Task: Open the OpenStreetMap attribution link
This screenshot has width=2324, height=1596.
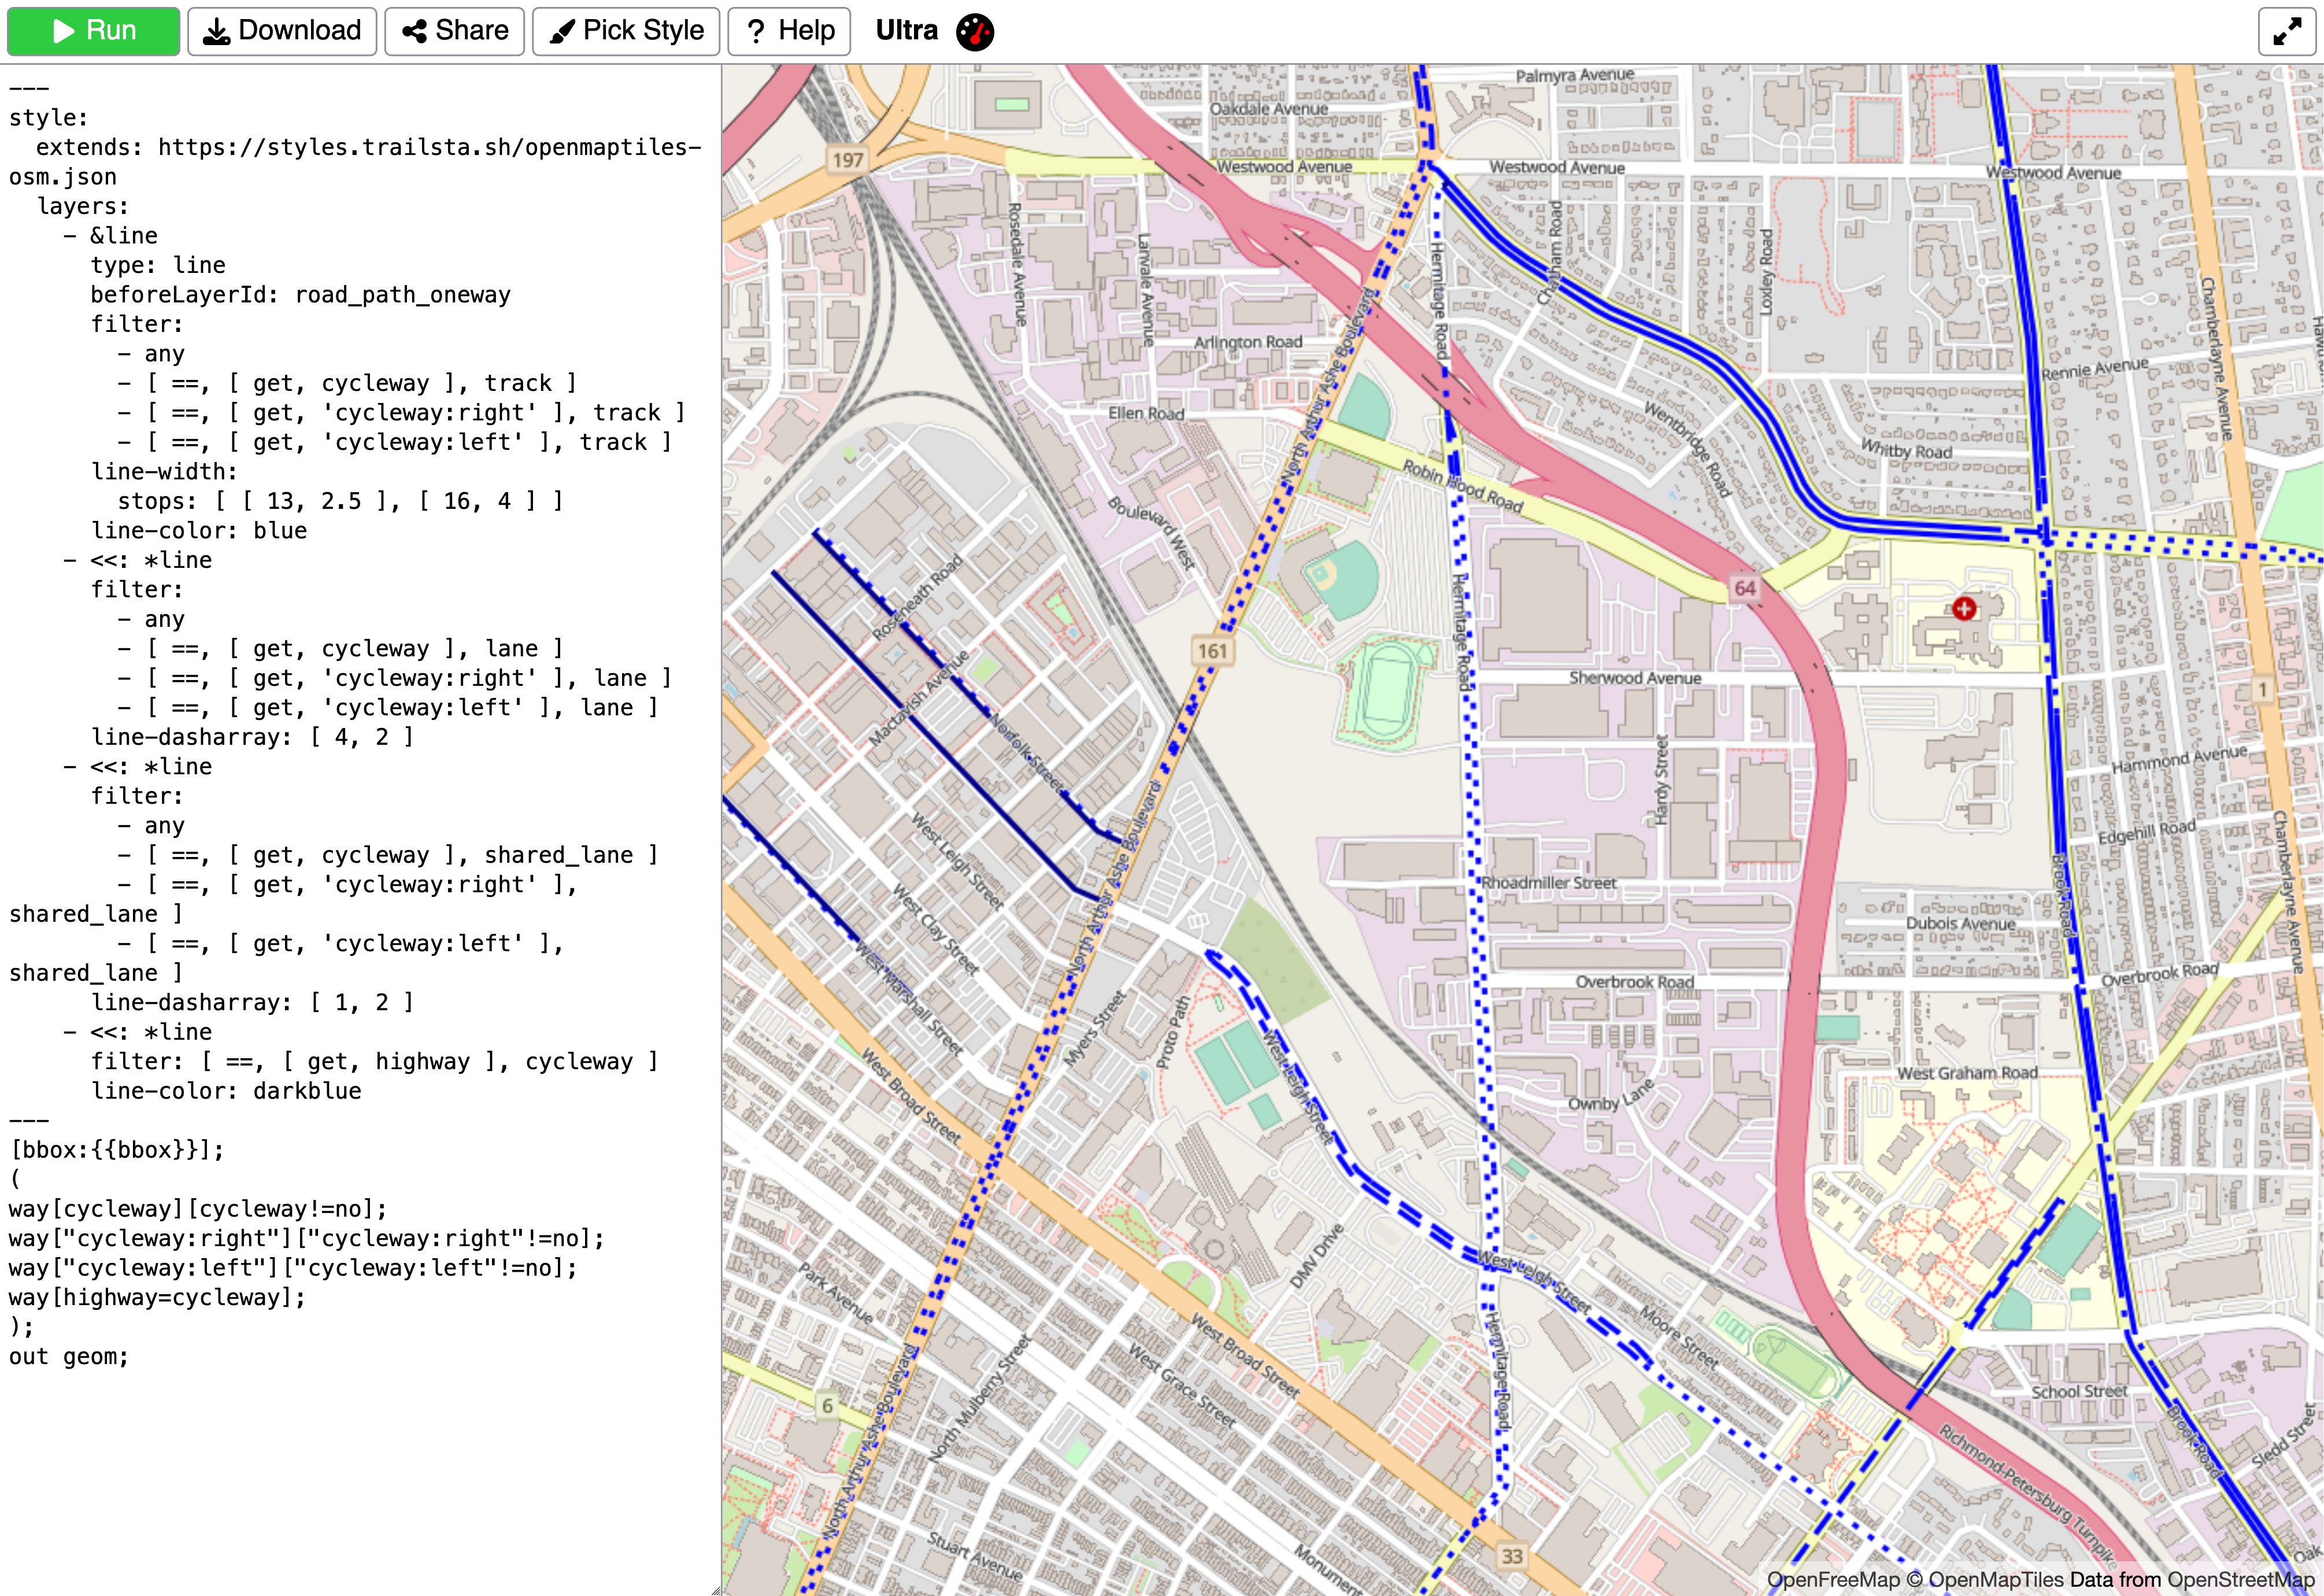Action: (2240, 1580)
